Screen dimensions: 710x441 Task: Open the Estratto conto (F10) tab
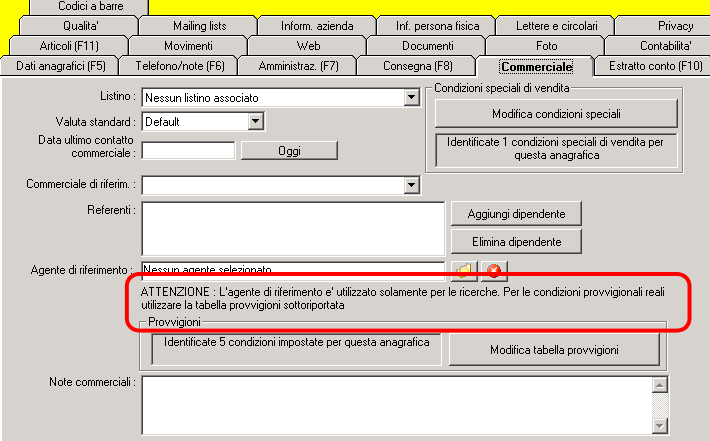point(655,66)
